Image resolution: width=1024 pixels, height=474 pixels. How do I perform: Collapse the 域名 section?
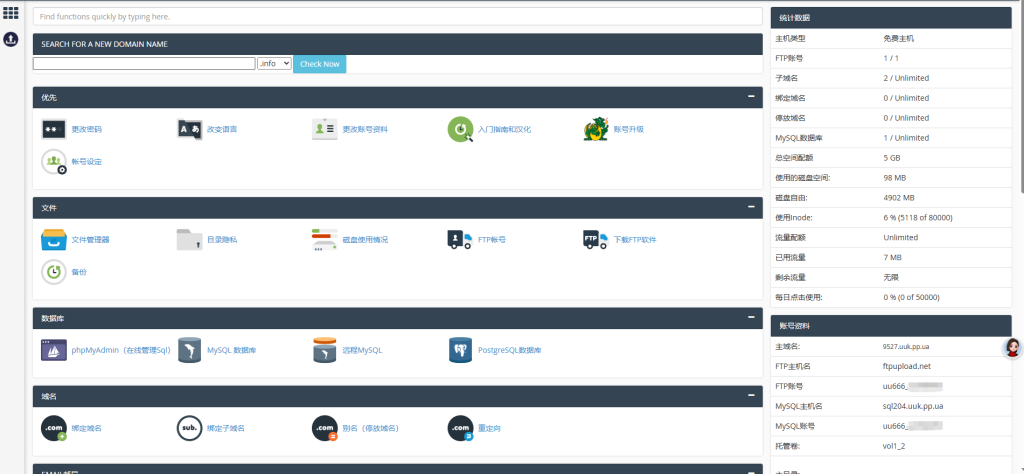pos(751,396)
